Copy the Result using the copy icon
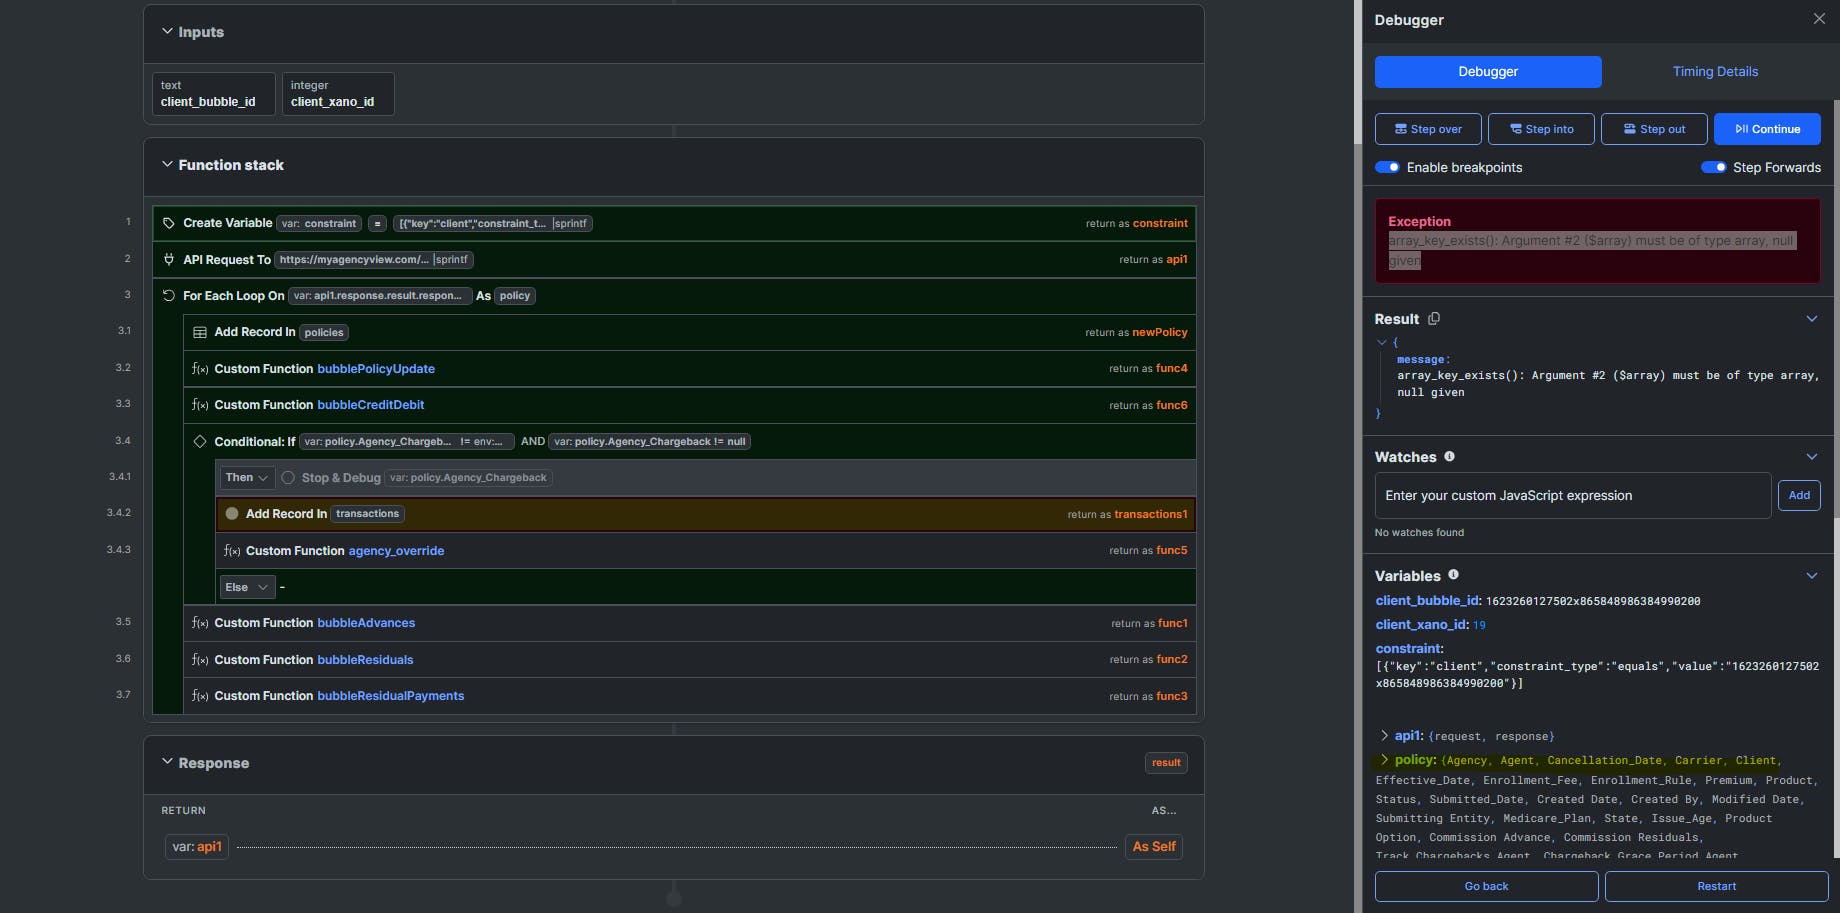The height and width of the screenshot is (913, 1840). coord(1434,319)
